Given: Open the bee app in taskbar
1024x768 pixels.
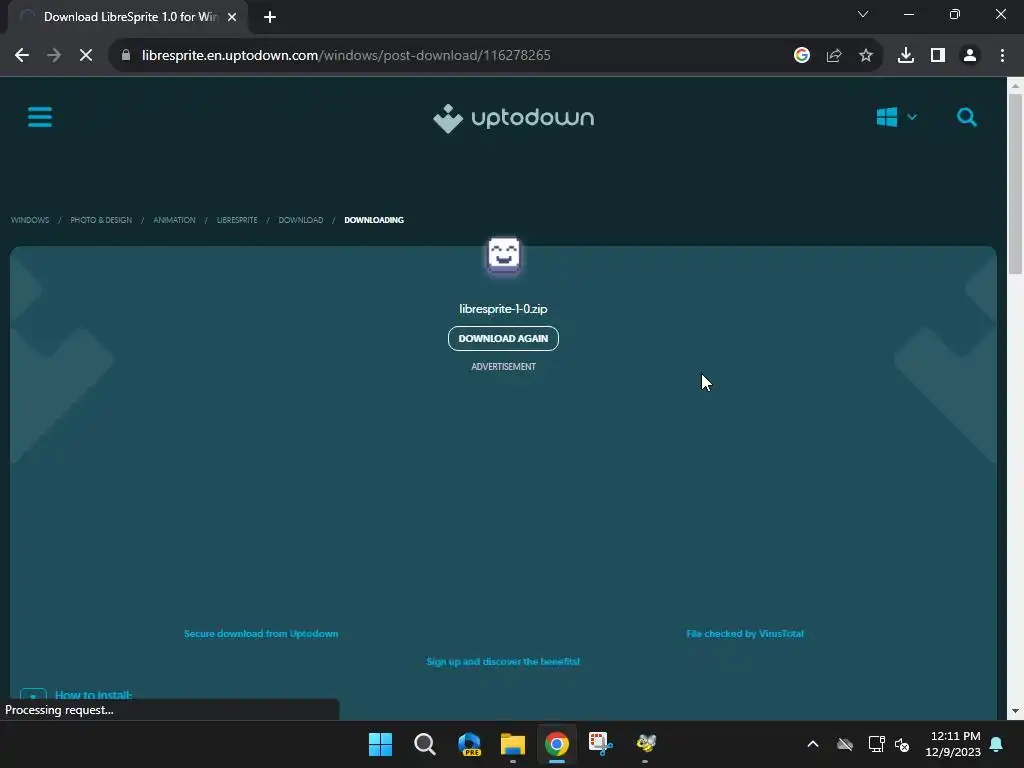Looking at the screenshot, I should [x=645, y=744].
